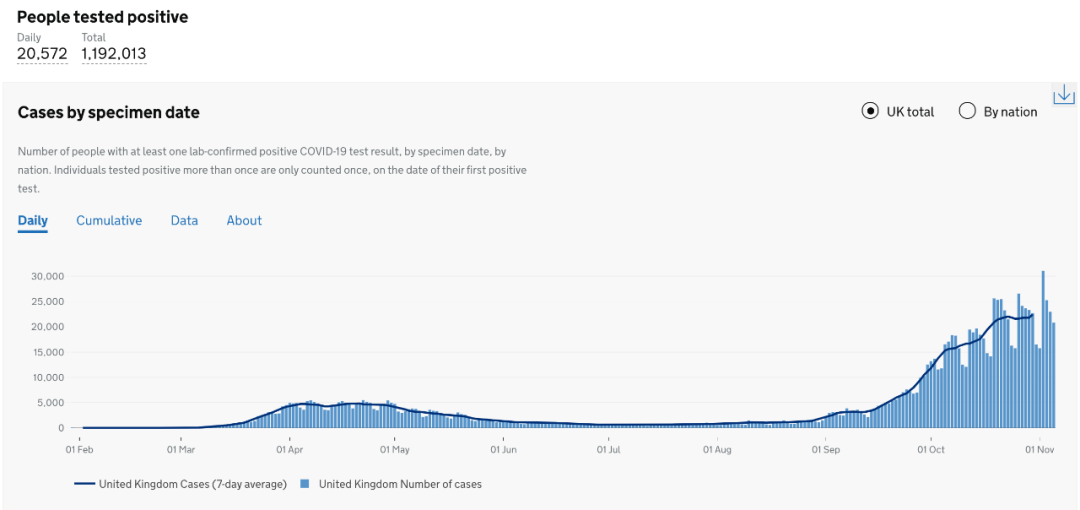Open the Data tab

[185, 221]
